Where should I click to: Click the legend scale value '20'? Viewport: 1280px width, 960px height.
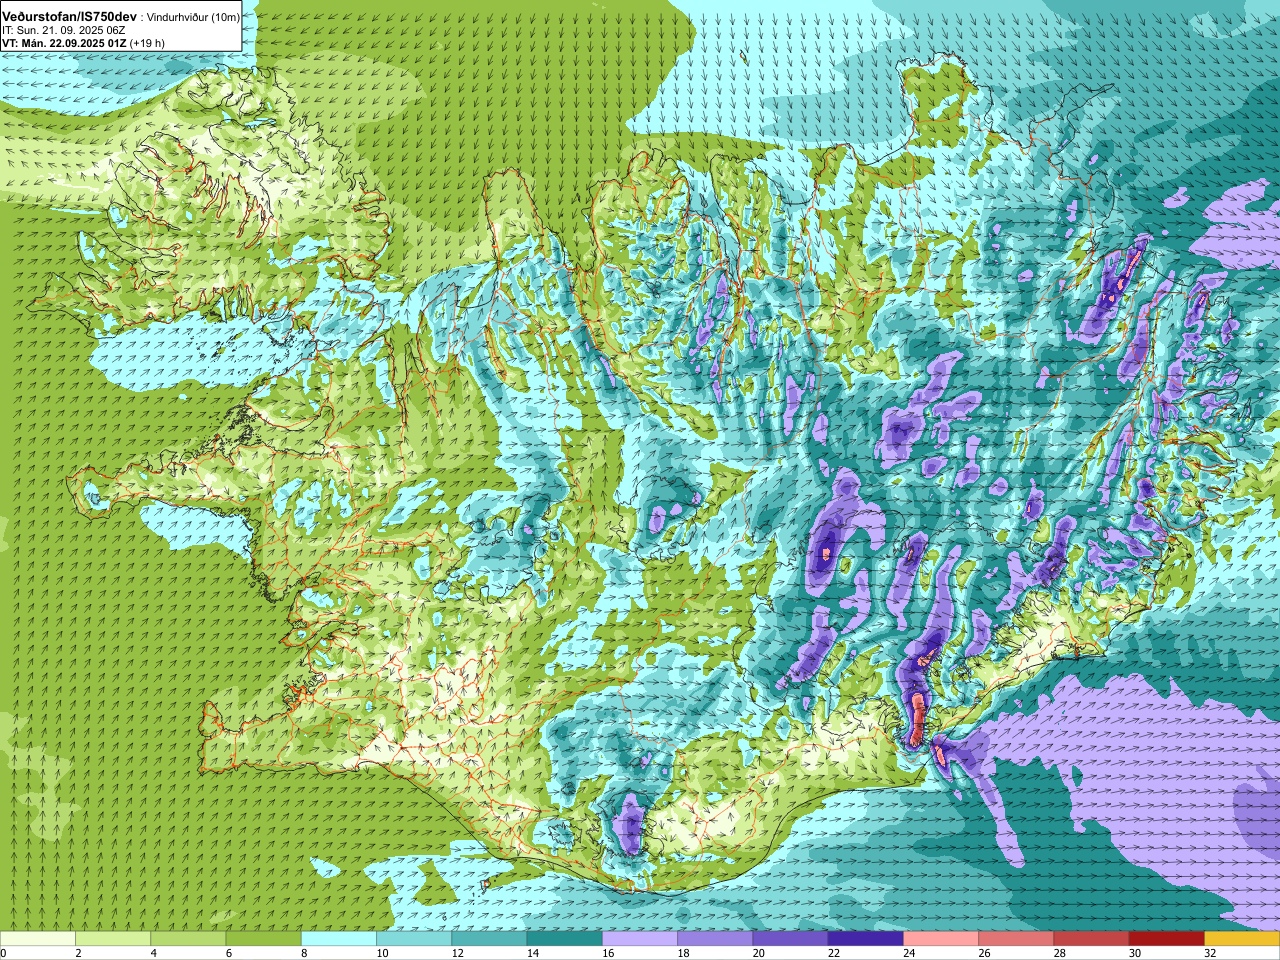[x=759, y=953]
